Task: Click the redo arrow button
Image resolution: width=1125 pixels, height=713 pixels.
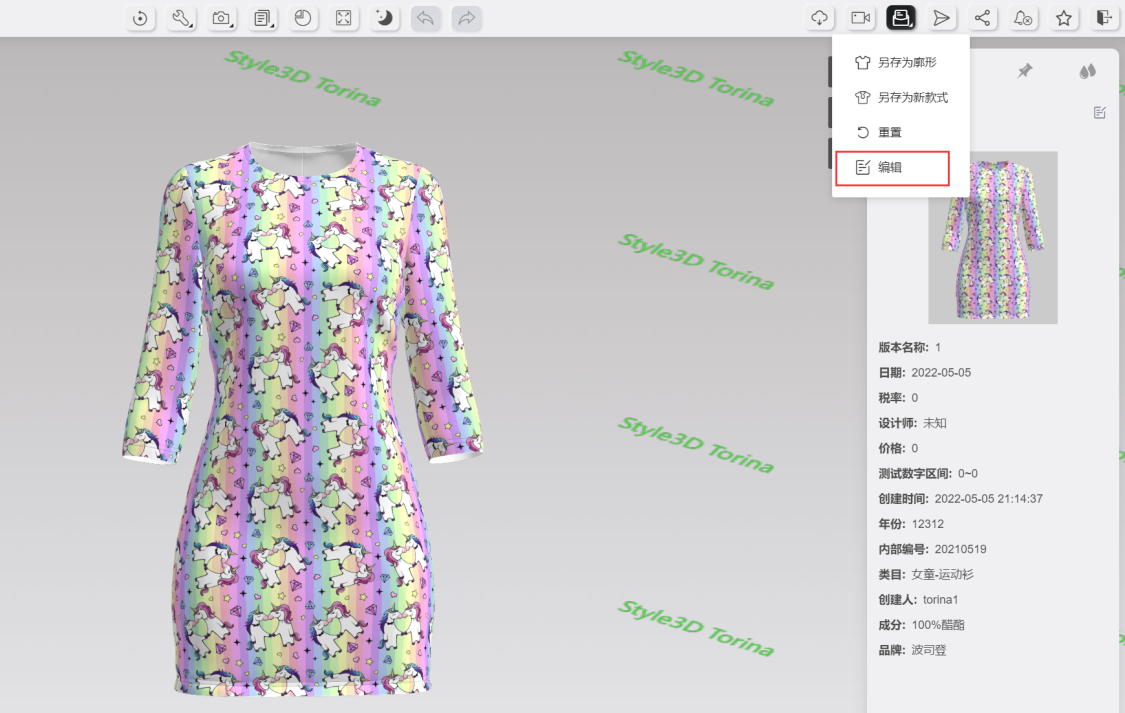Action: (466, 18)
